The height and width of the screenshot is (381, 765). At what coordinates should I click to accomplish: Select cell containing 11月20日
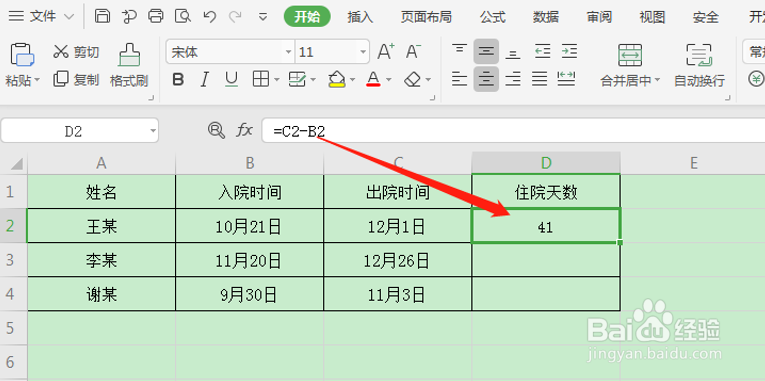[x=249, y=261]
